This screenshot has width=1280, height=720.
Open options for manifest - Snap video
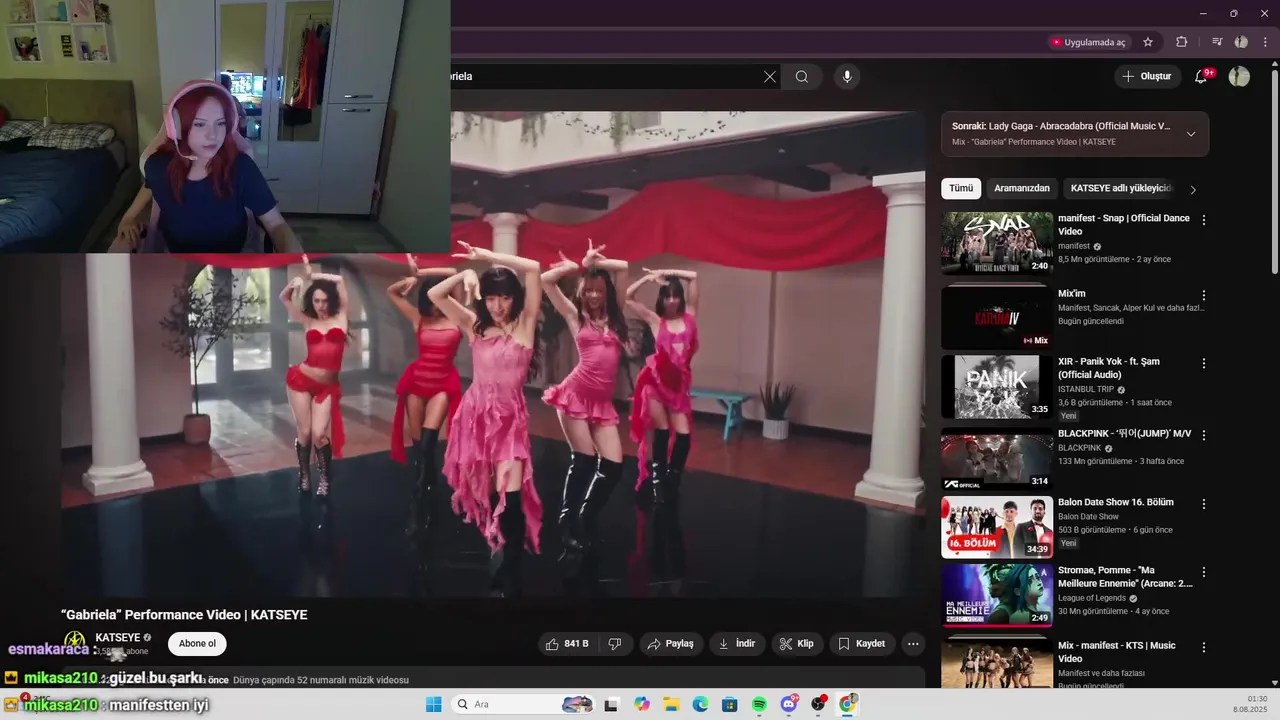[x=1204, y=219]
